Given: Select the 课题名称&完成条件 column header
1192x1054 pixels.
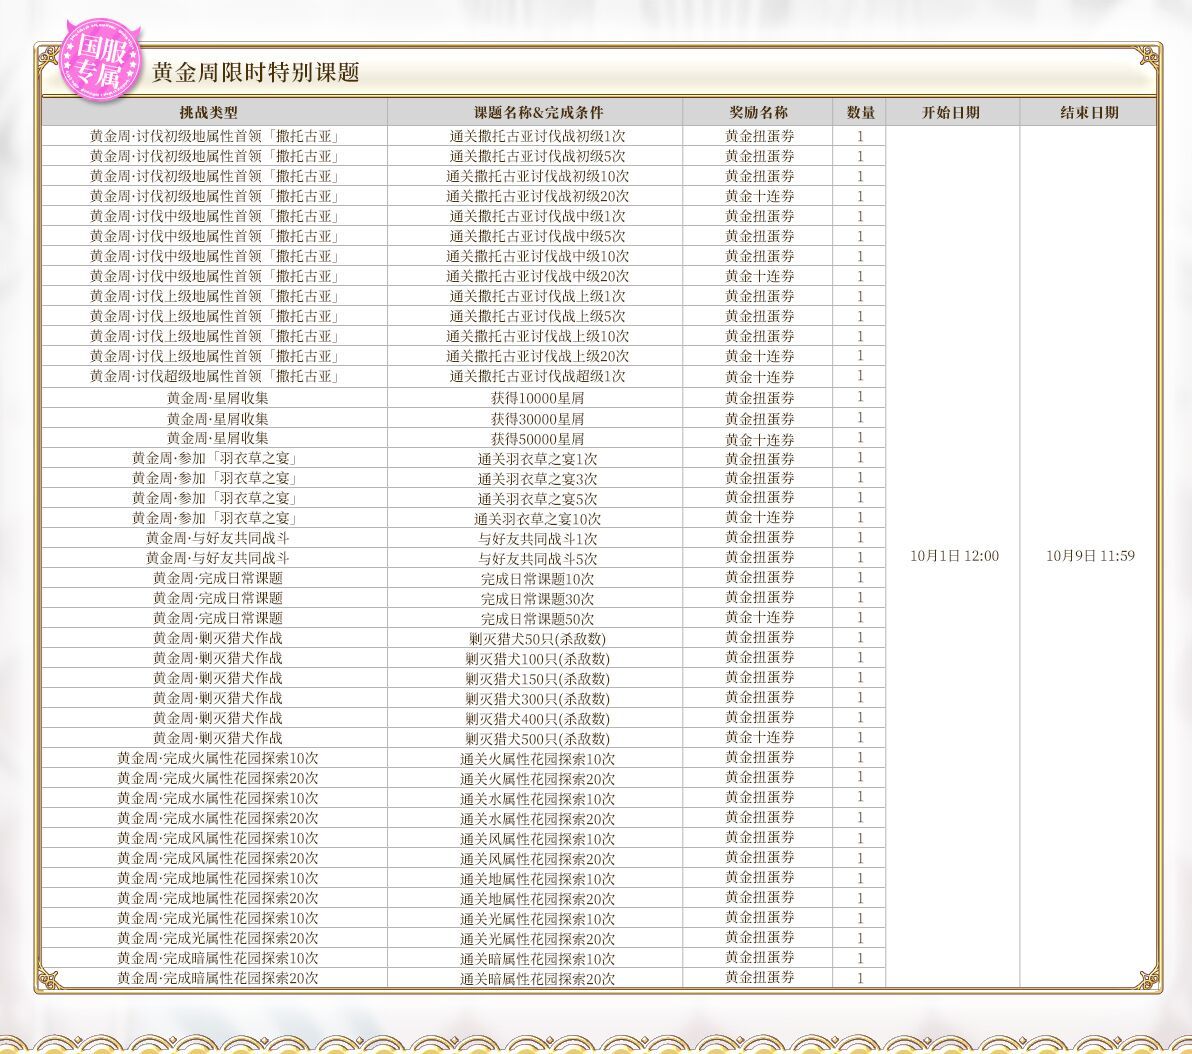Looking at the screenshot, I should [x=538, y=113].
